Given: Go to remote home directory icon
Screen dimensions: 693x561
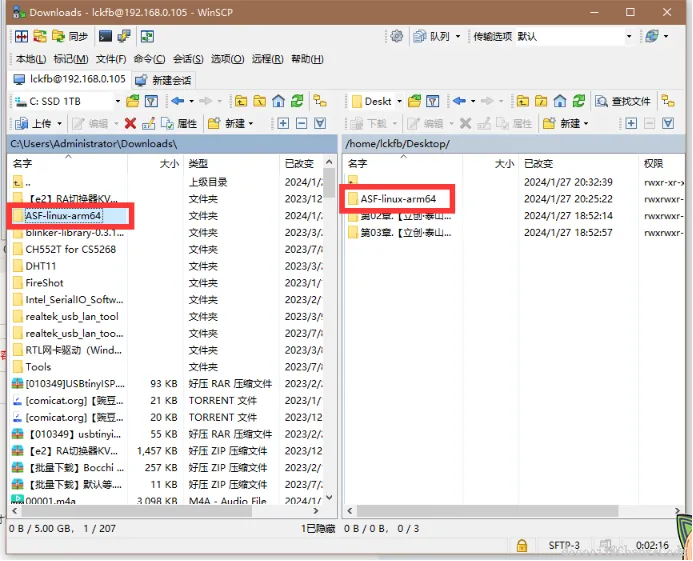Looking at the screenshot, I should [x=560, y=101].
